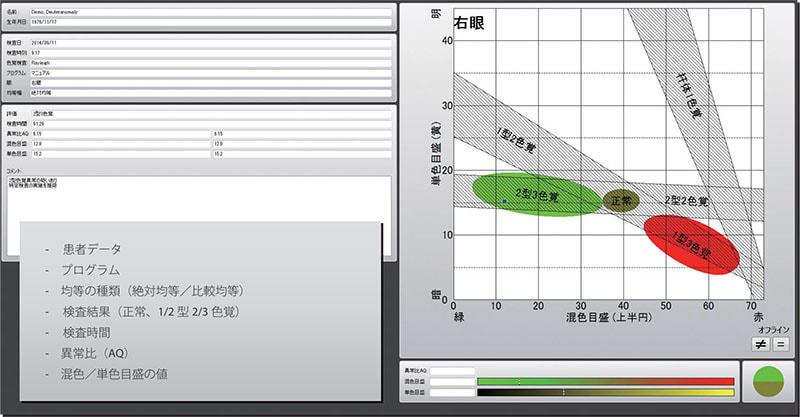Click the equal (=) button
The height and width of the screenshot is (417, 800).
pyautogui.click(x=780, y=344)
